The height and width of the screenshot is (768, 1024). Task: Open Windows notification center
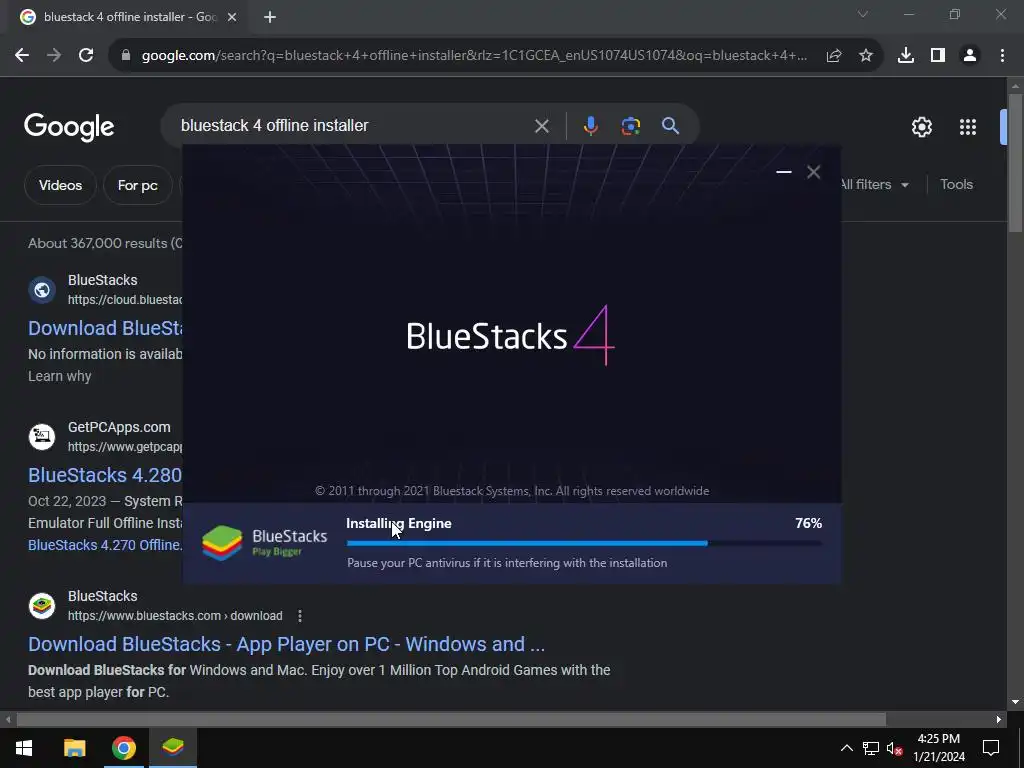[991, 748]
